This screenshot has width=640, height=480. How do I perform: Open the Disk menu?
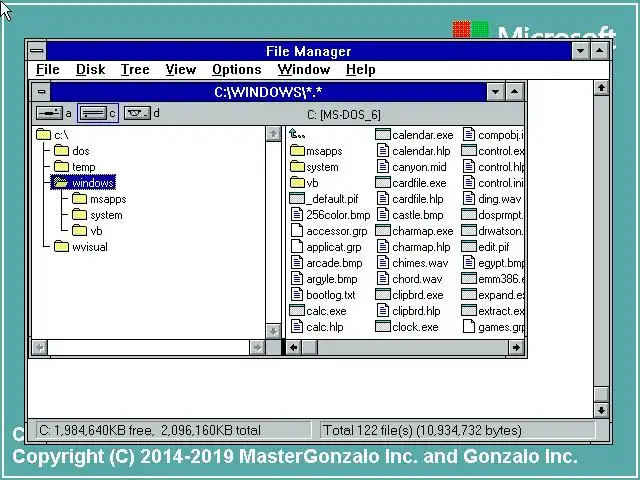pos(91,69)
